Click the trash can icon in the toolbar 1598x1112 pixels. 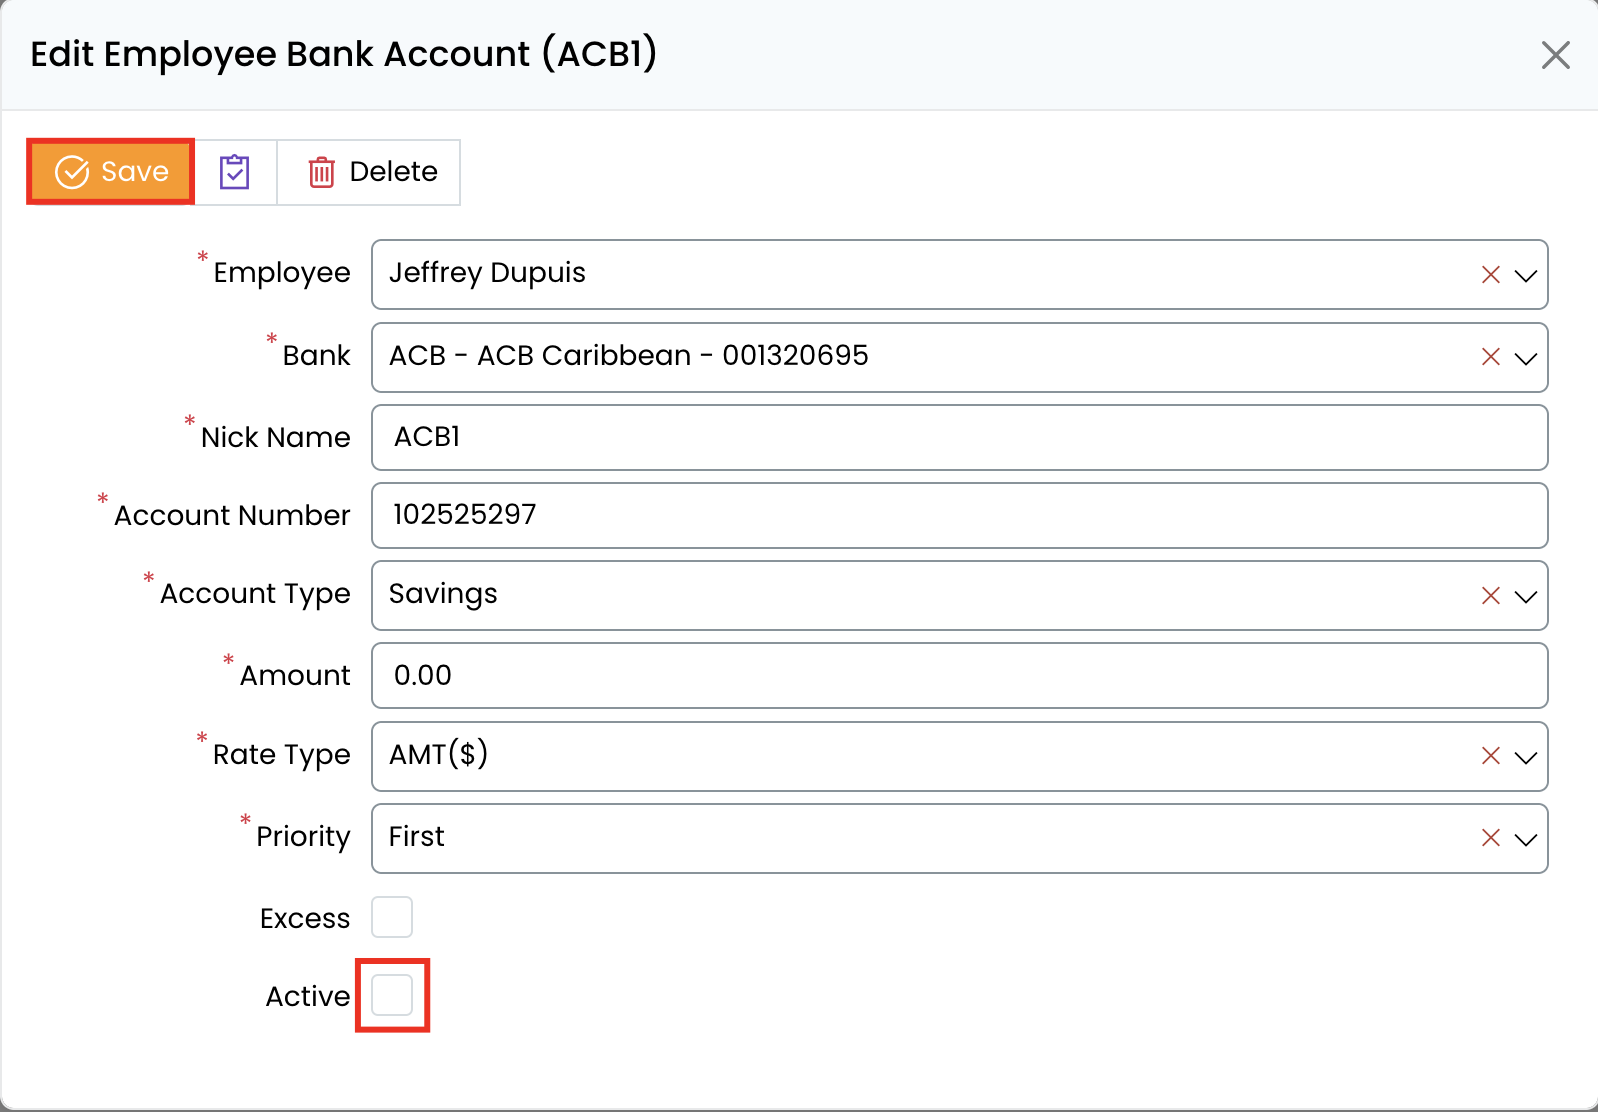(321, 172)
